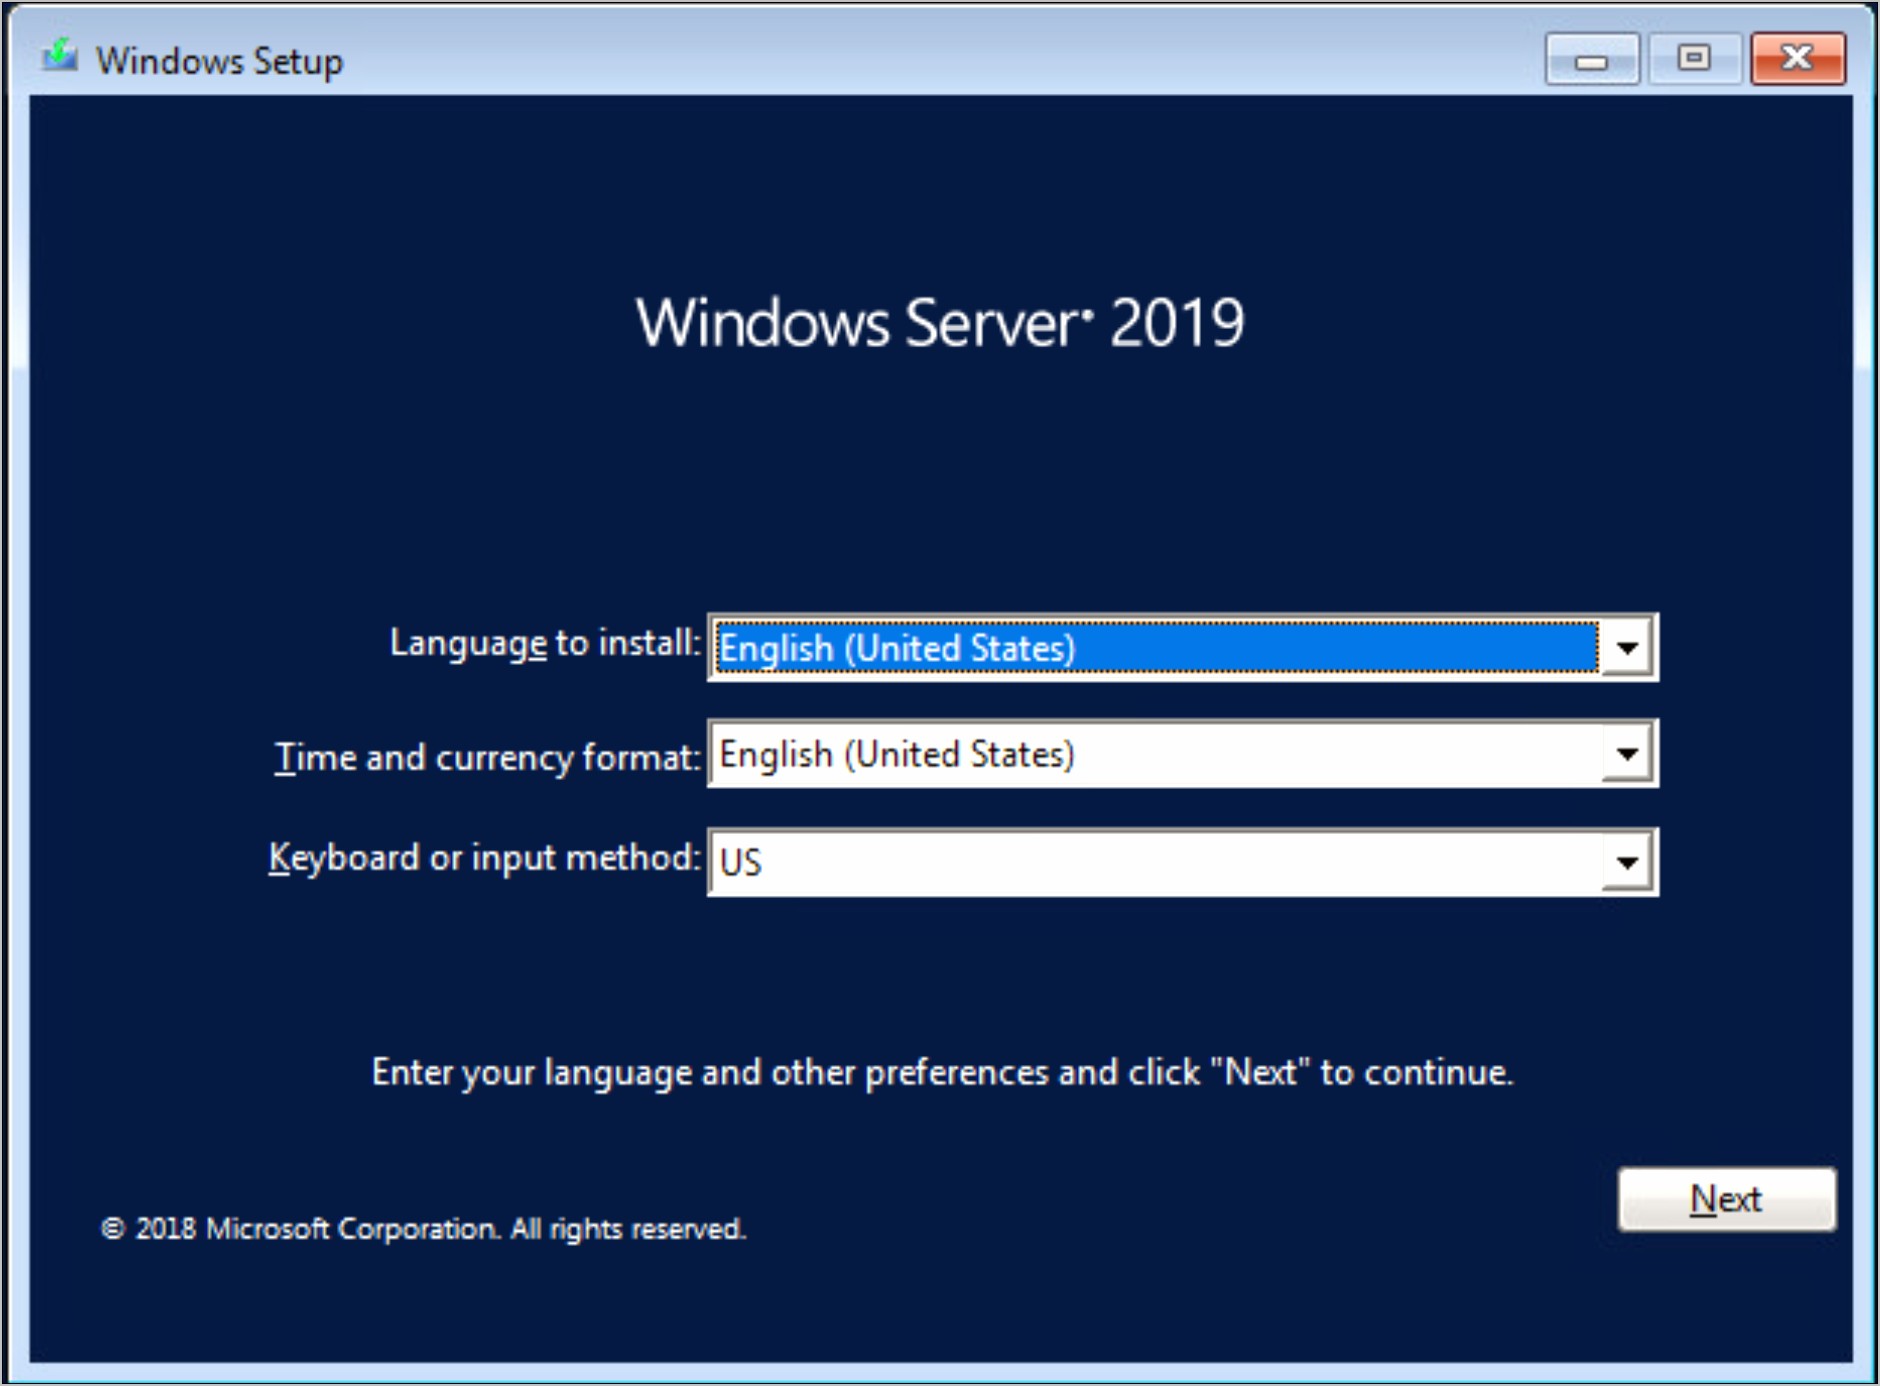
Task: Minimize the Windows Setup window
Action: click(1592, 59)
